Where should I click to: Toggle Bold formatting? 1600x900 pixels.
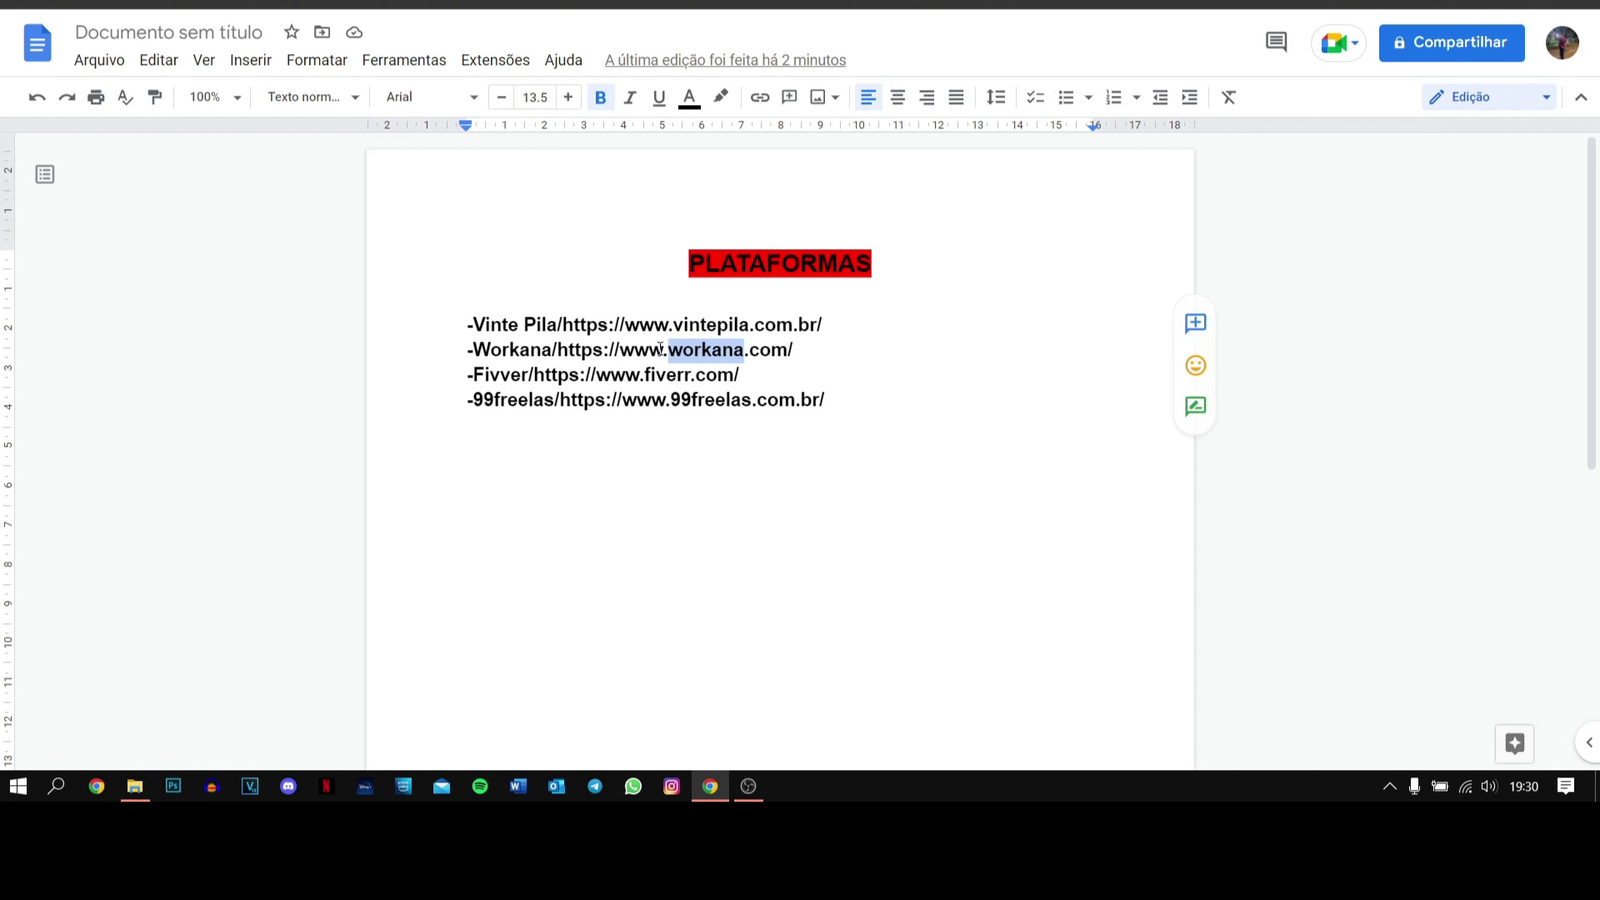[600, 97]
